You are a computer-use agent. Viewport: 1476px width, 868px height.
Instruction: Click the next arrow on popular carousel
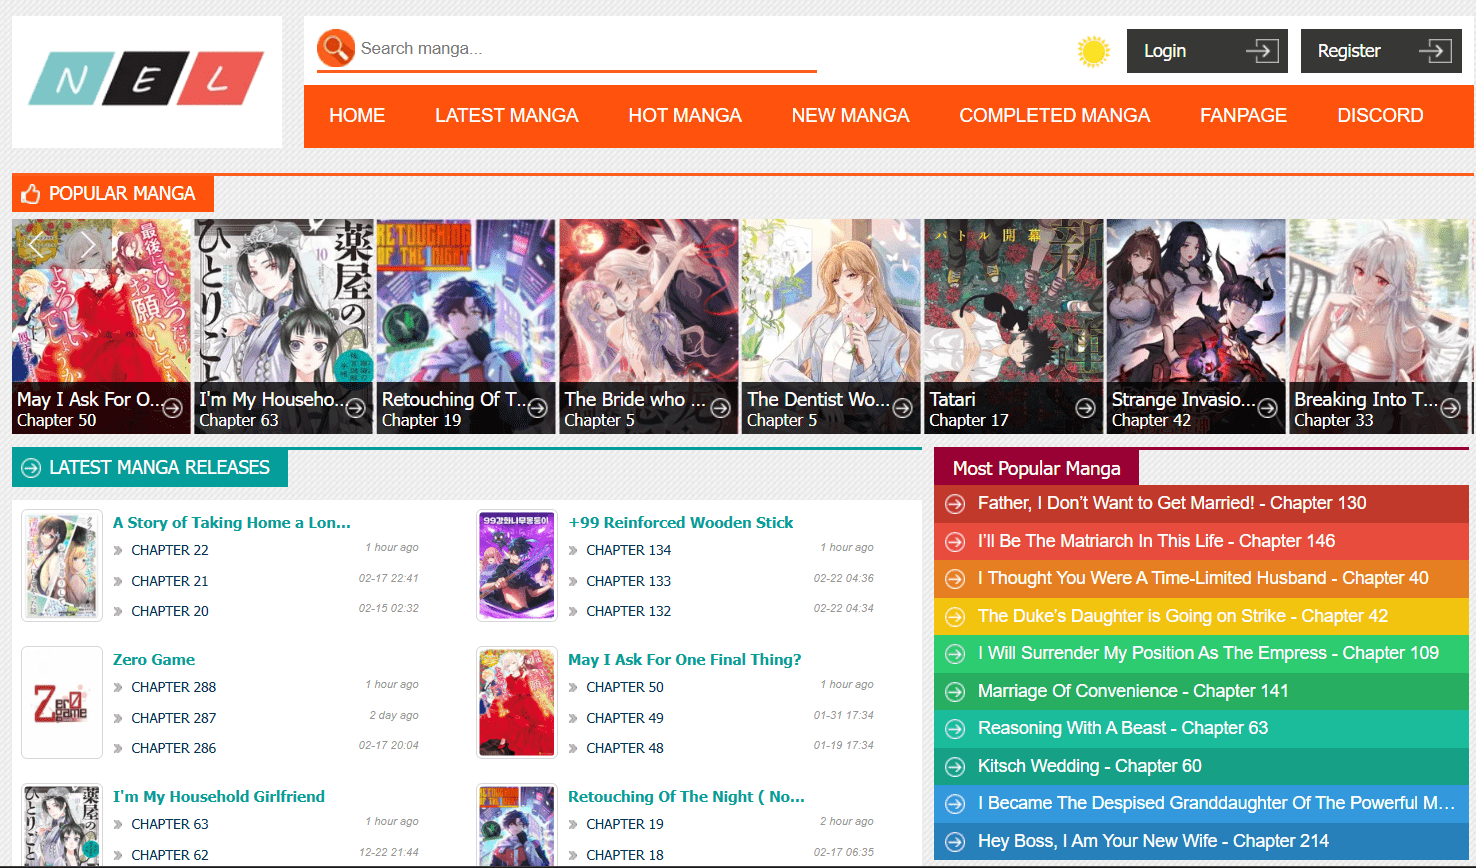88,244
